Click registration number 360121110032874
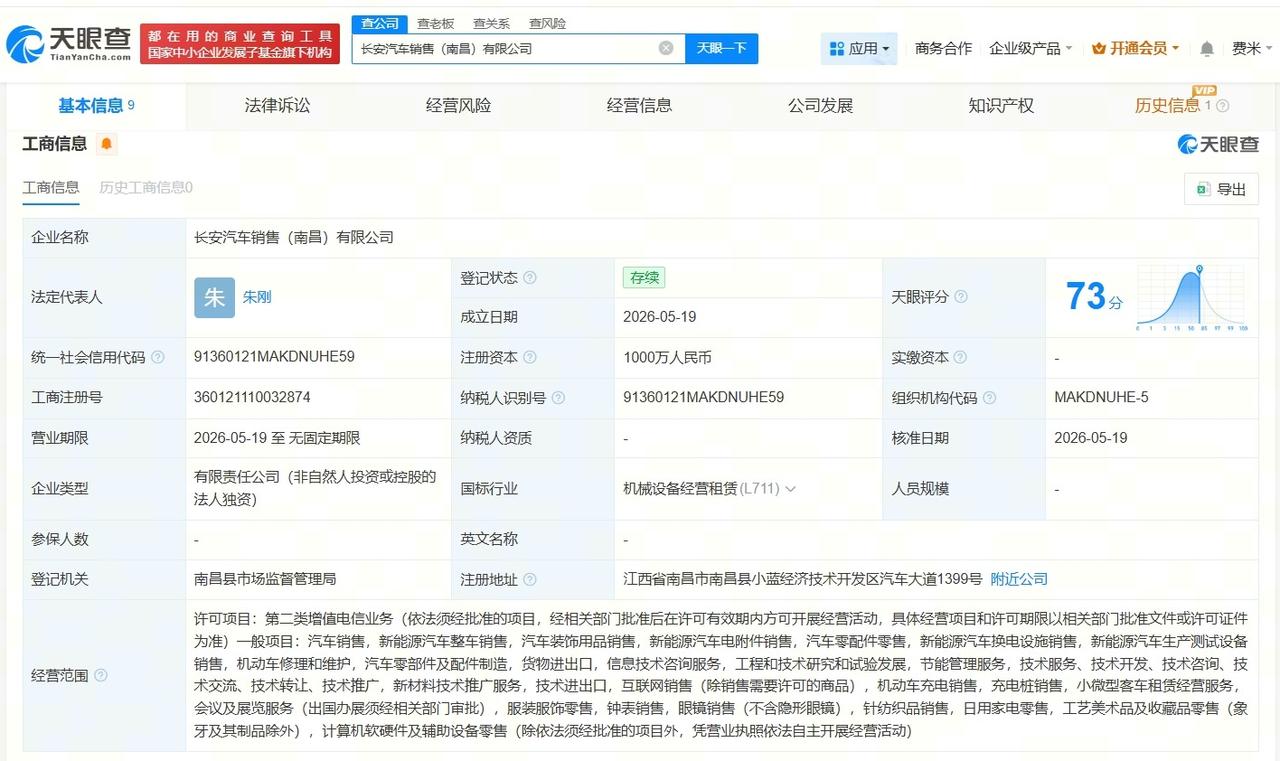 252,397
